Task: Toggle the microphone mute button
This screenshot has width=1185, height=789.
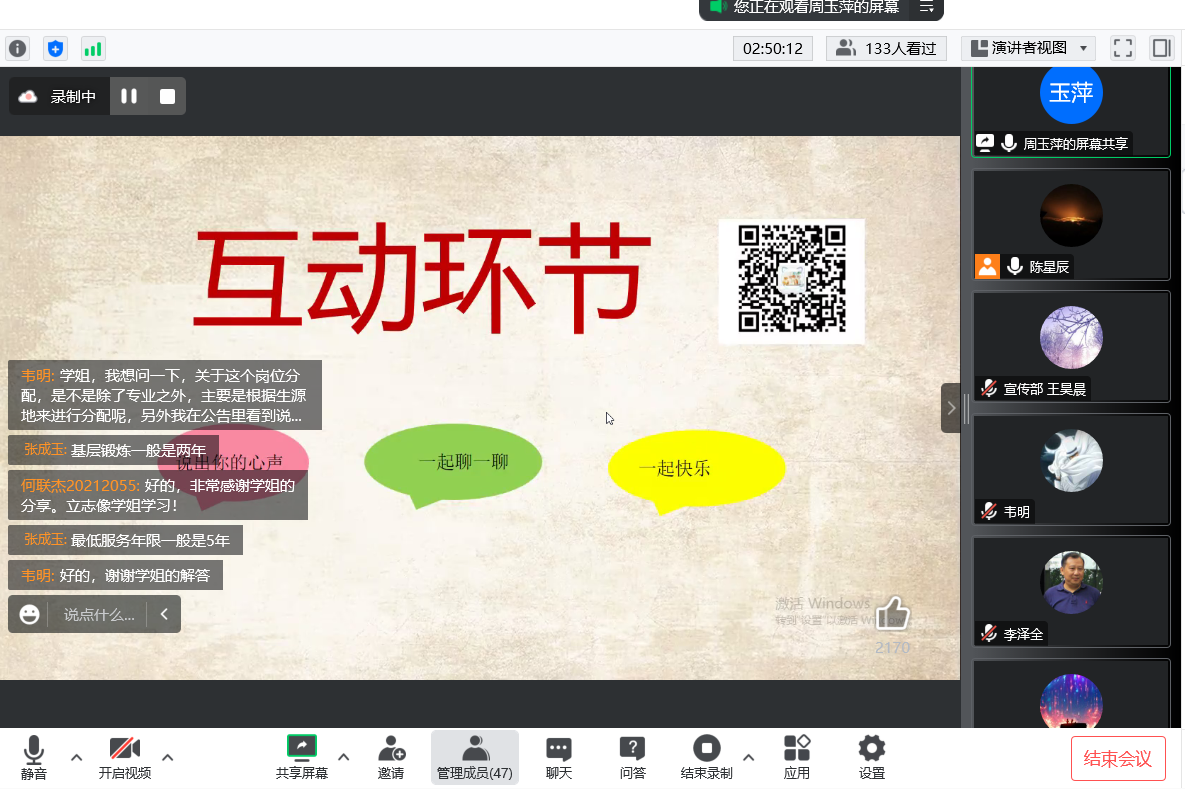Action: click(34, 757)
